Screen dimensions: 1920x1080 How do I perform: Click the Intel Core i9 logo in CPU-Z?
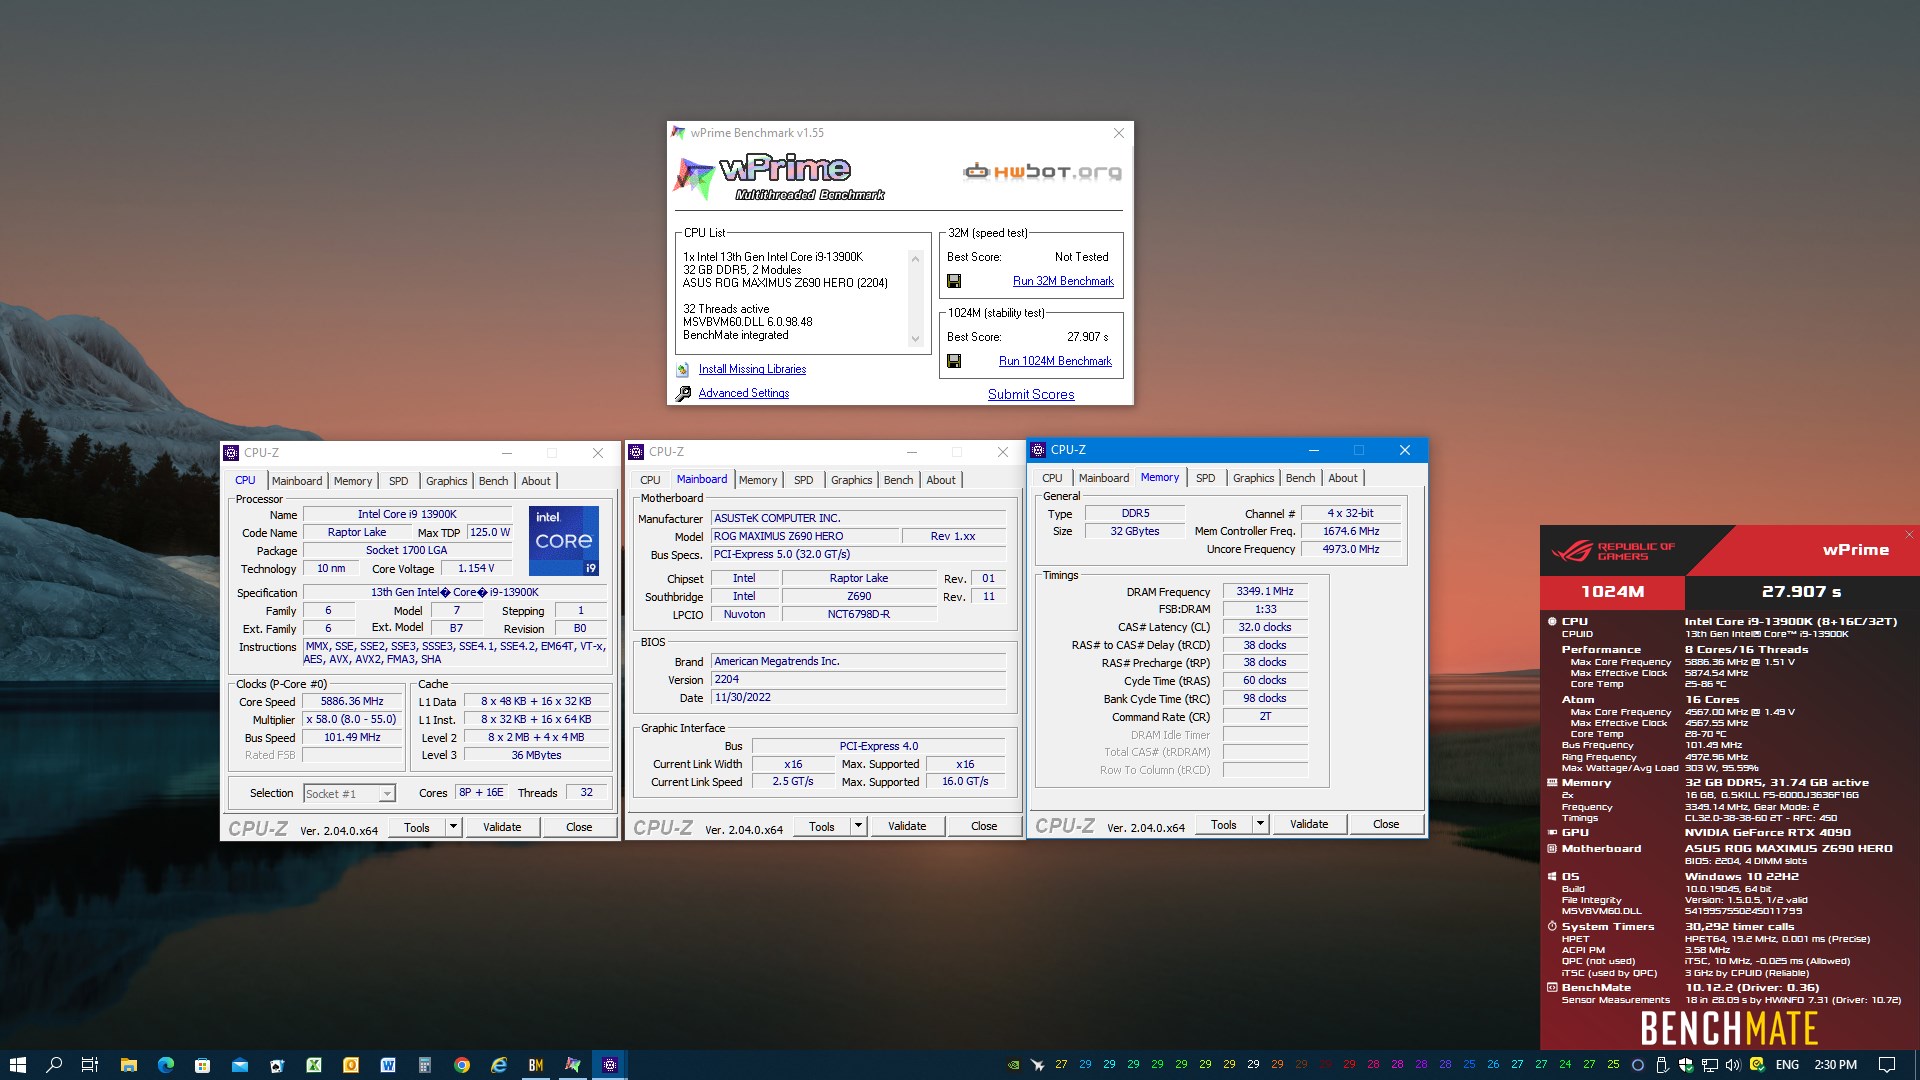coord(564,541)
